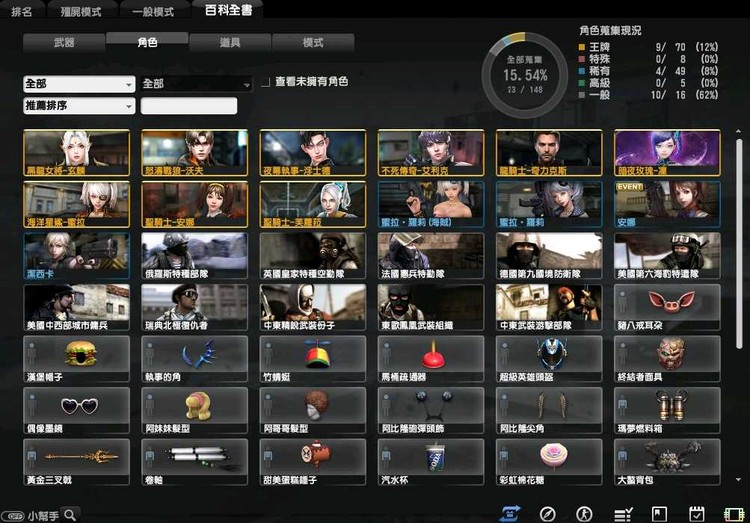The width and height of the screenshot is (750, 523).
Task: Select the 蜜拉・蘿莉 (海賊) character card
Action: [431, 204]
